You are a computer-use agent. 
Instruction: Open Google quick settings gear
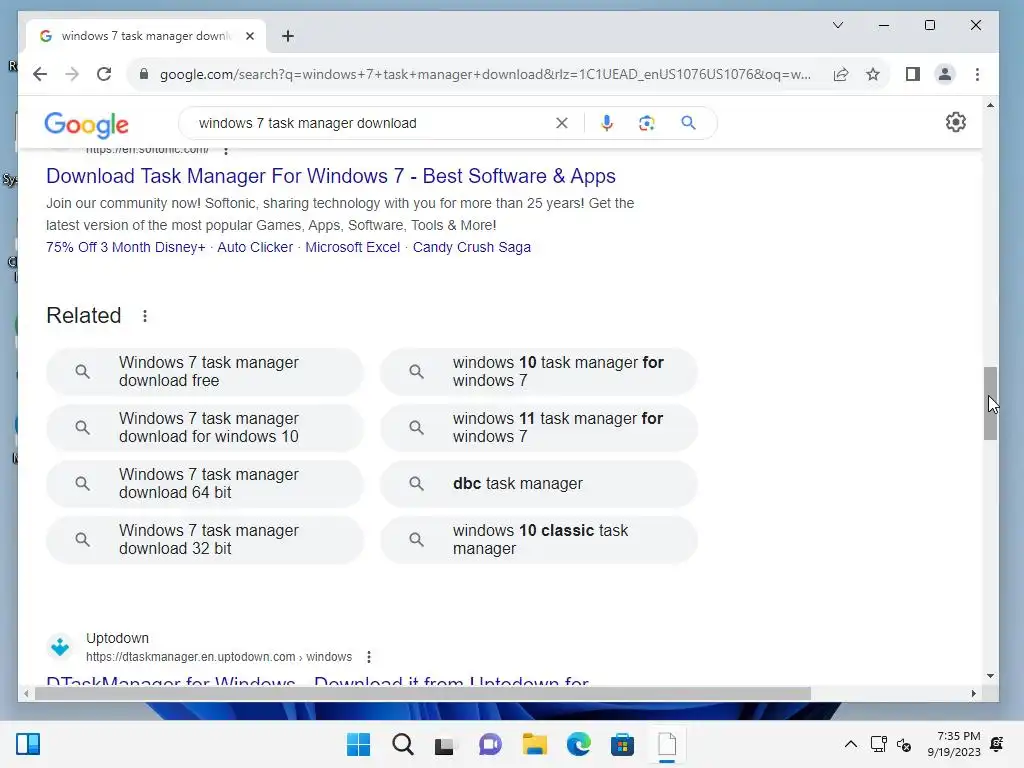click(x=955, y=122)
